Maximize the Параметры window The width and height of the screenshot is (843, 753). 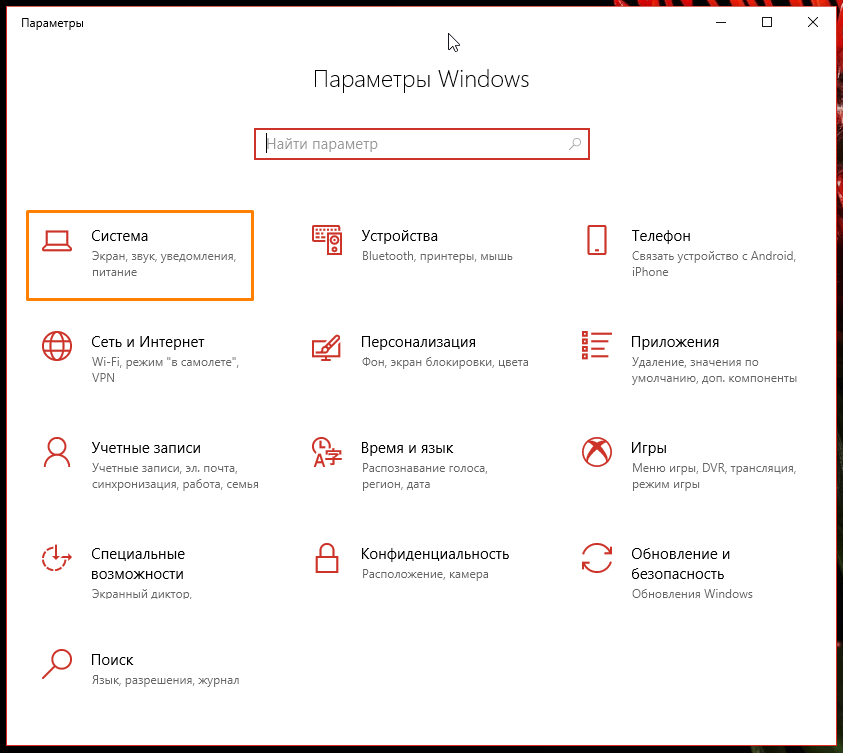coord(767,22)
